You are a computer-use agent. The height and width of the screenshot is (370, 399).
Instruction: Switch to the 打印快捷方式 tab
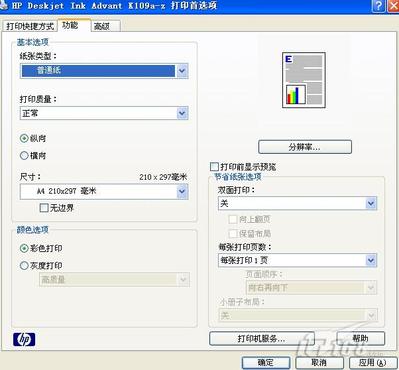click(30, 26)
